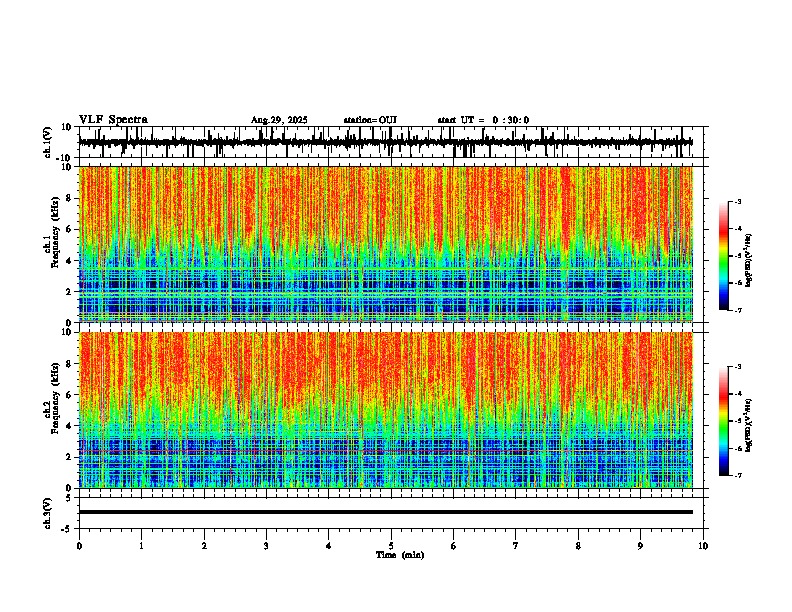792x612 pixels.
Task: Click inside the ch.1 spectrogram panel
Action: click(x=385, y=244)
